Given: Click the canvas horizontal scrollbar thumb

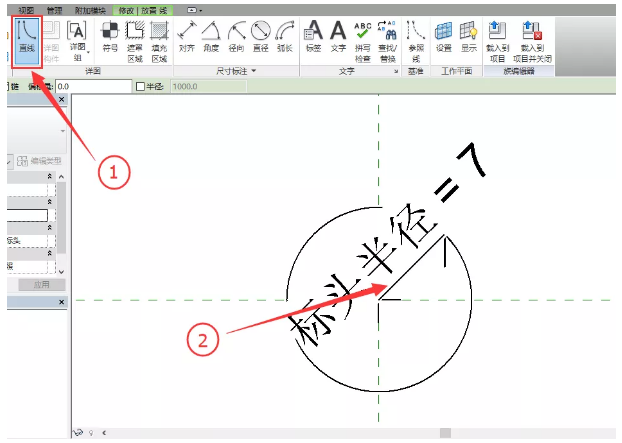Looking at the screenshot, I should (x=445, y=433).
